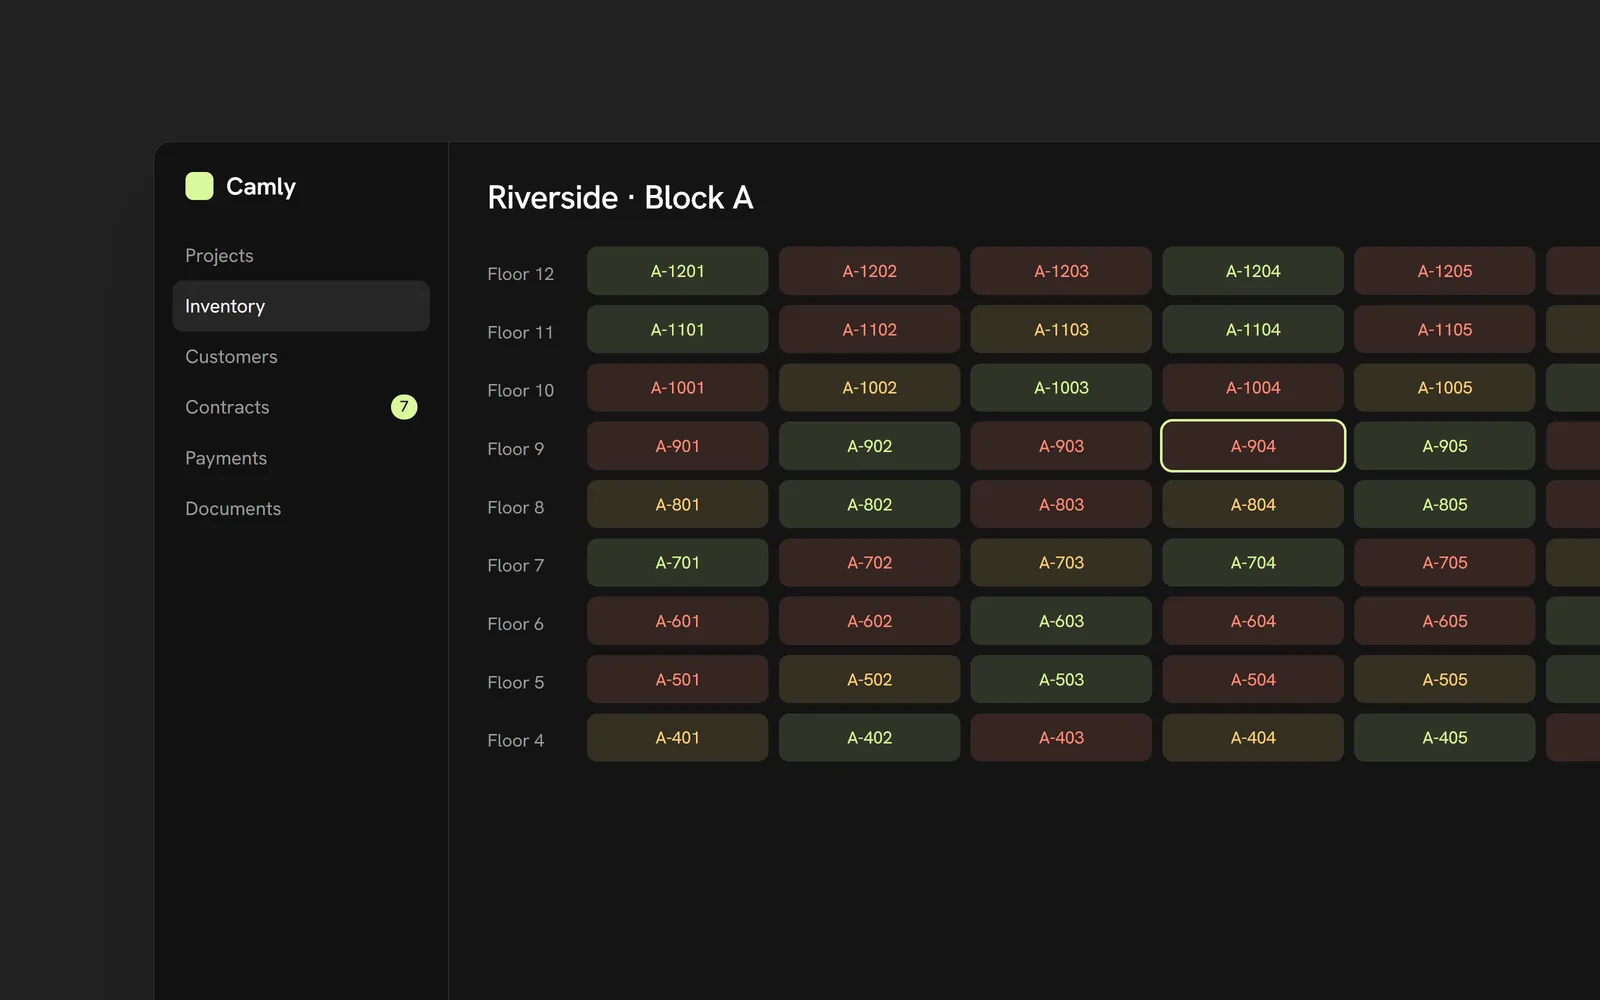1600x1000 pixels.
Task: Go to Customers page
Action: tap(301, 357)
